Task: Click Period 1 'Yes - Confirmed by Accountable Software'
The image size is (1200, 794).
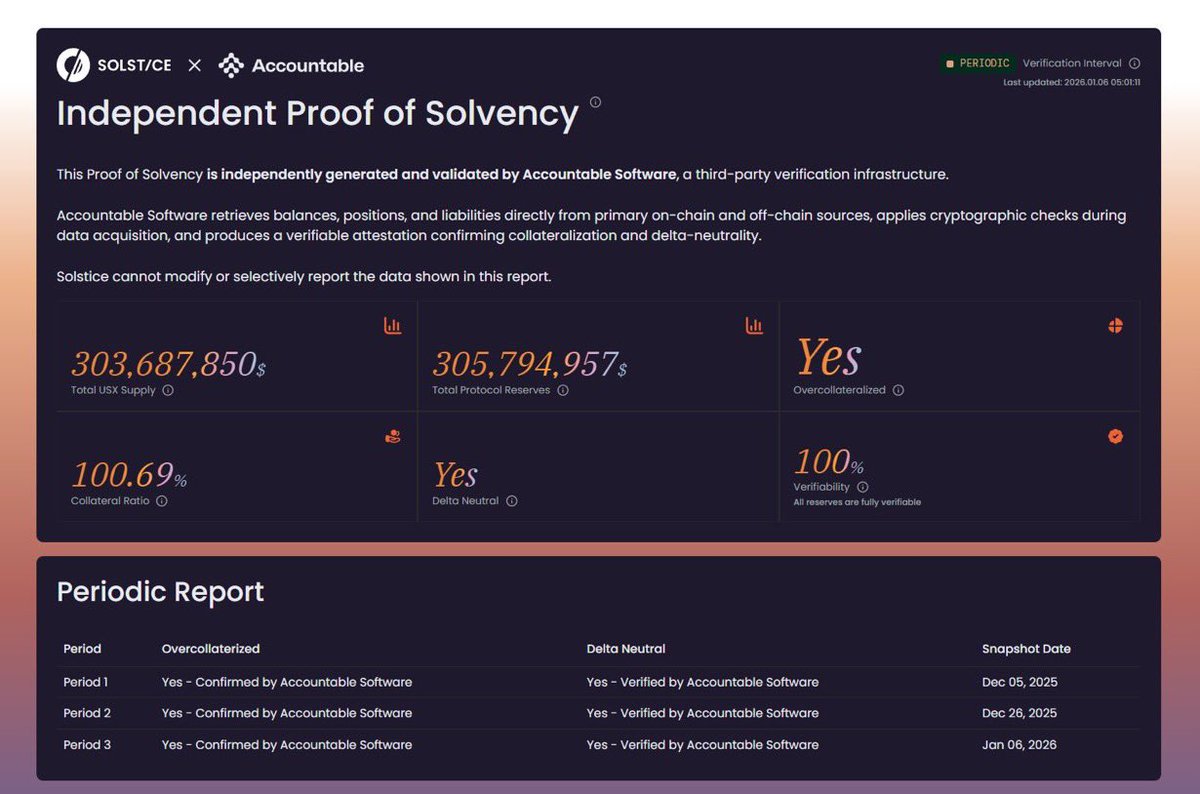Action: pyautogui.click(x=287, y=682)
